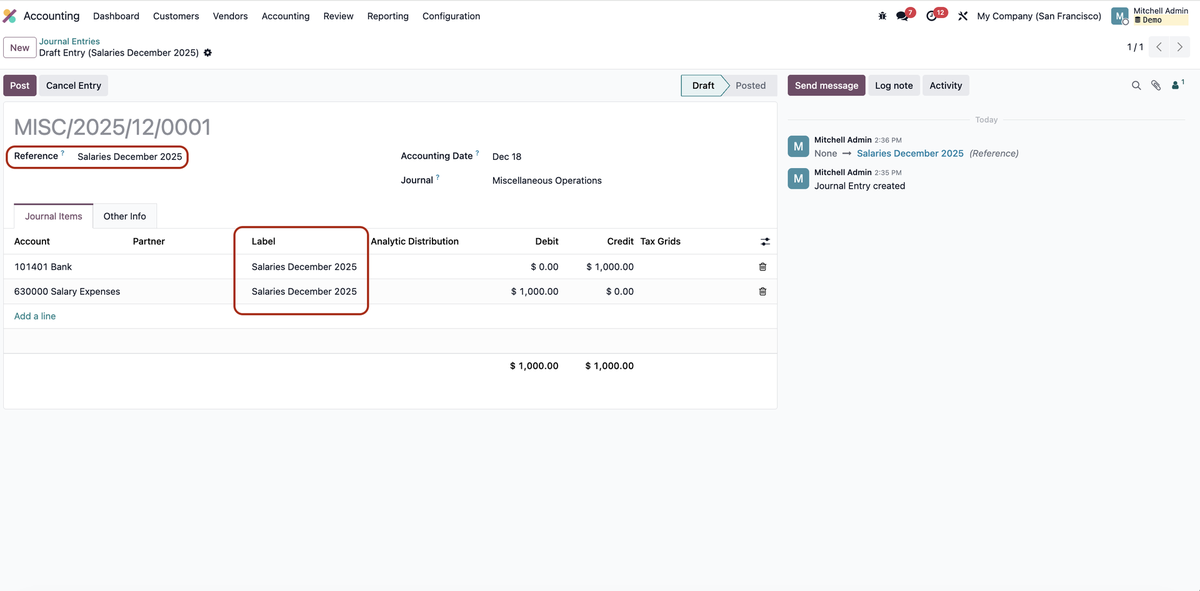The height and width of the screenshot is (591, 1200).
Task: Open the Reporting menu
Action: coord(387,16)
